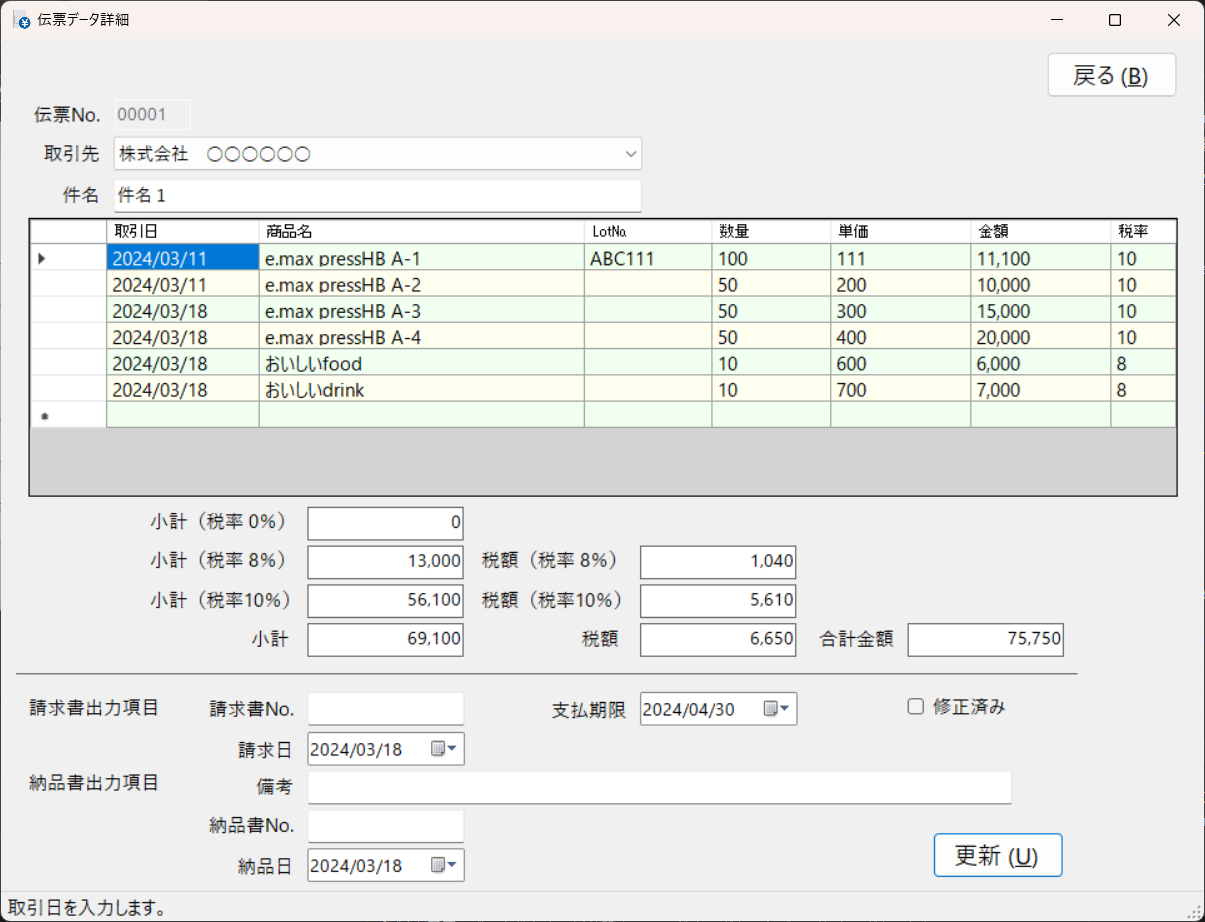This screenshot has height=922, width=1205.
Task: Click the quantity cell 100
Action: (x=771, y=258)
